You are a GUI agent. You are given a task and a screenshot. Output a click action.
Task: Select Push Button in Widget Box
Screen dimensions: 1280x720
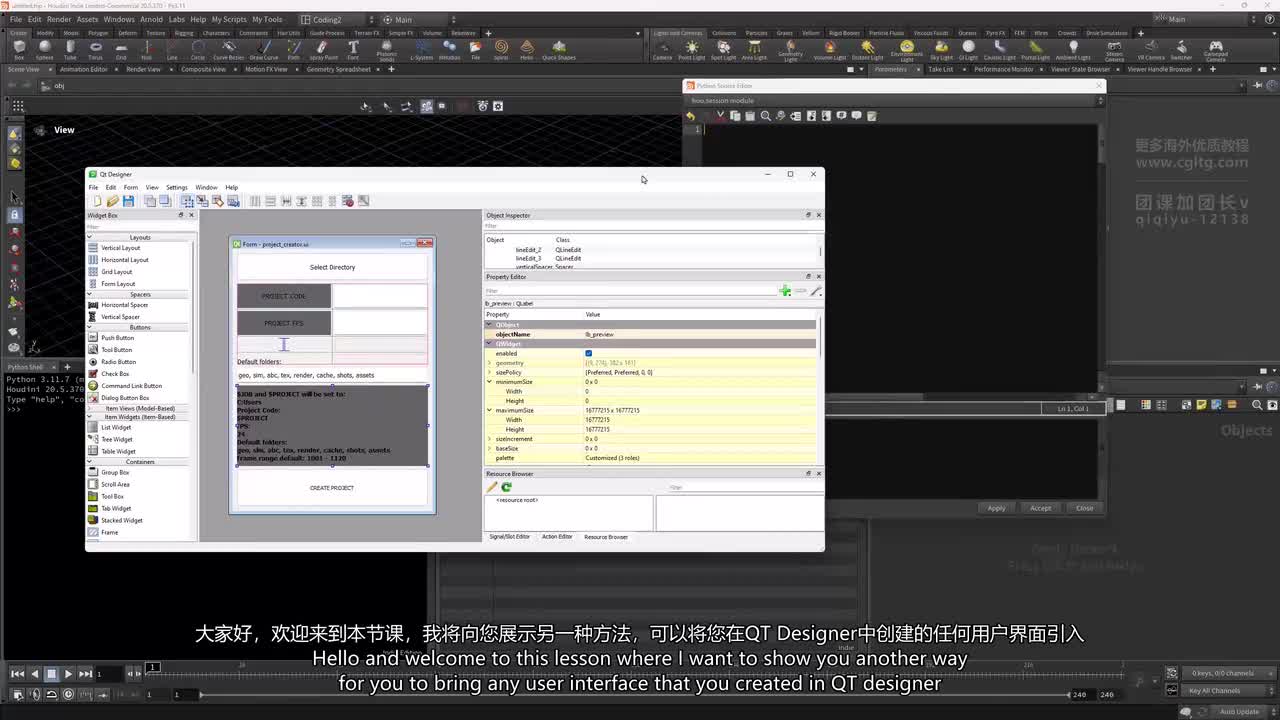pyautogui.click(x=117, y=338)
